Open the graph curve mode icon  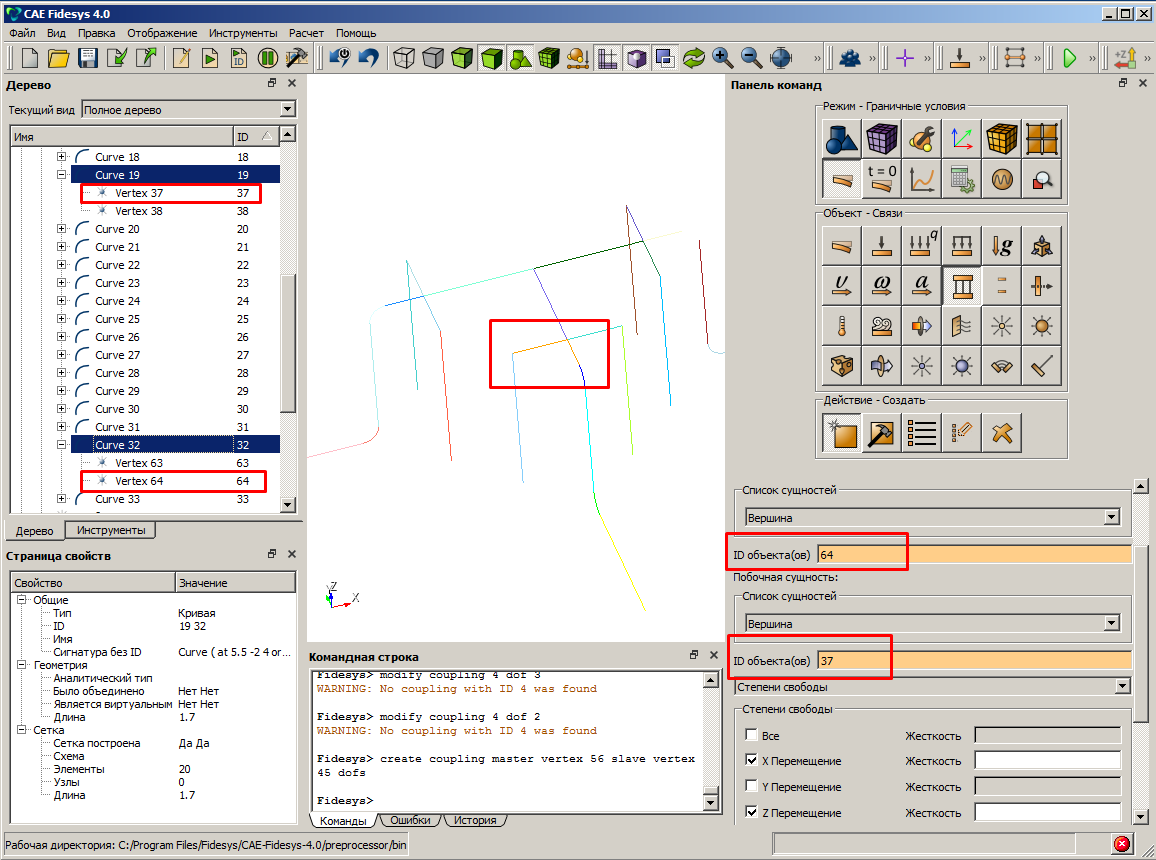click(922, 178)
